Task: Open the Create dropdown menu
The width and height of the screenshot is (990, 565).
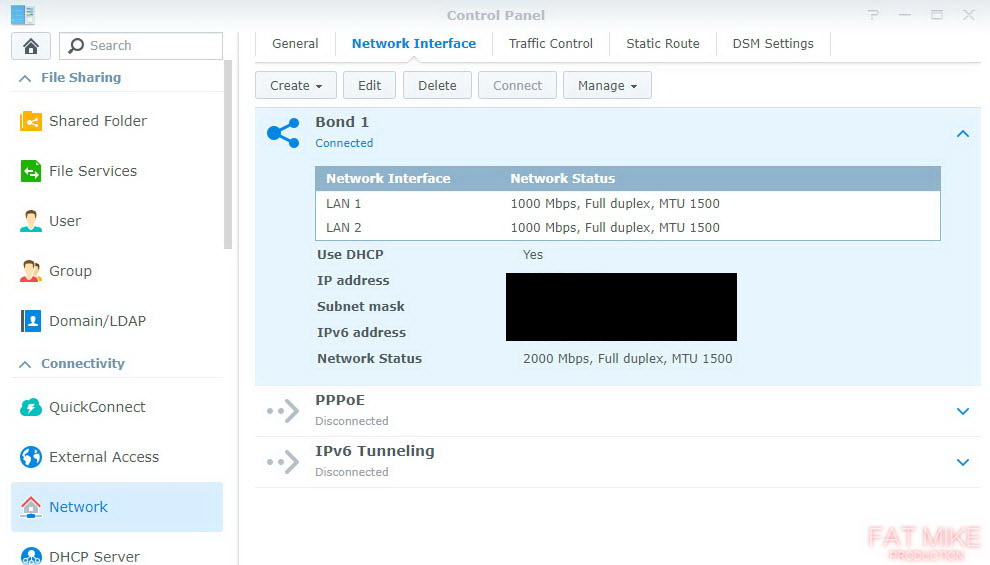Action: pyautogui.click(x=295, y=85)
